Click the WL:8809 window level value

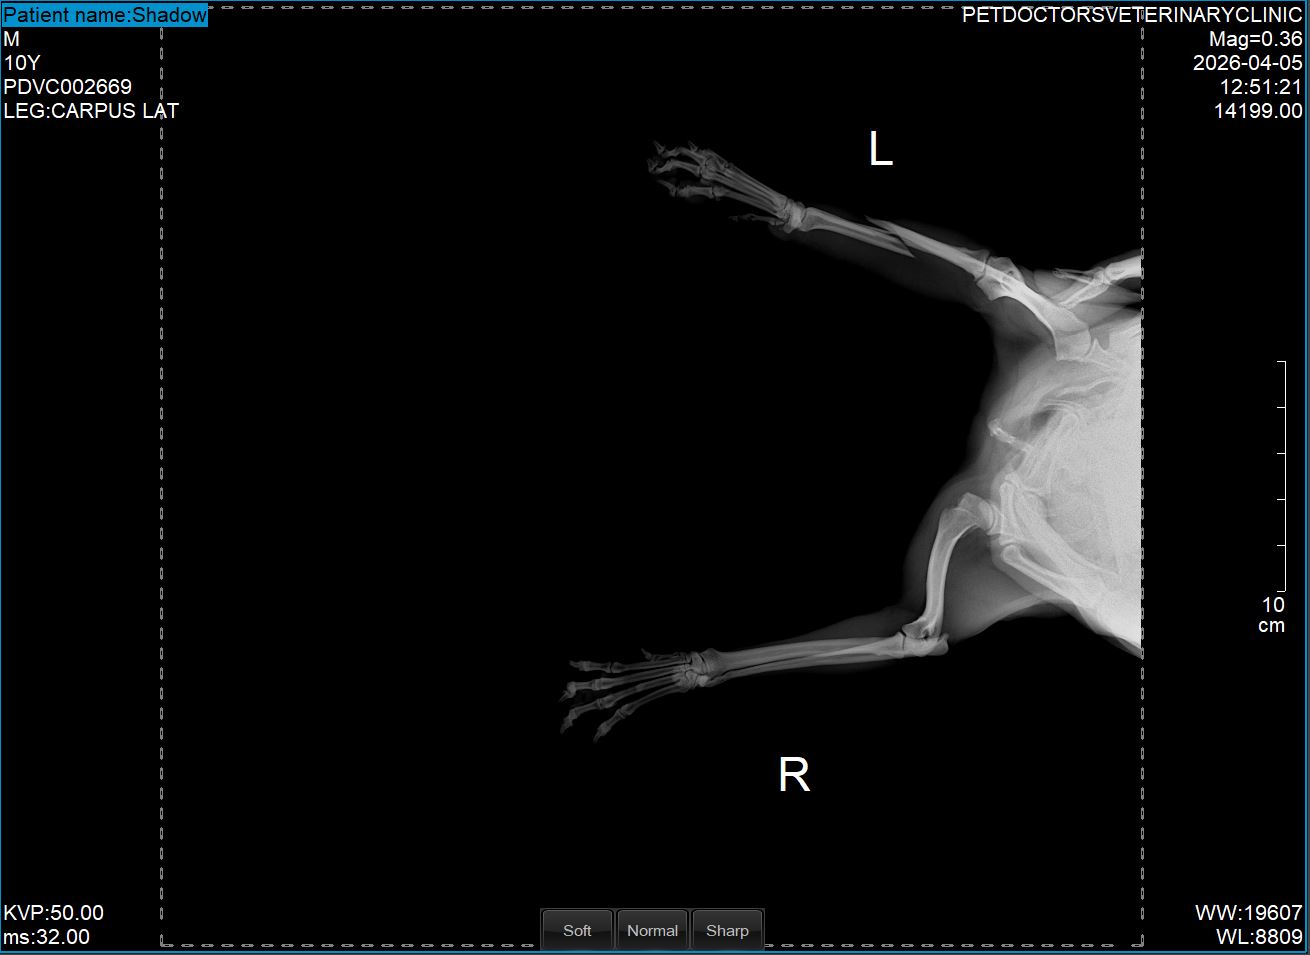click(x=1259, y=937)
